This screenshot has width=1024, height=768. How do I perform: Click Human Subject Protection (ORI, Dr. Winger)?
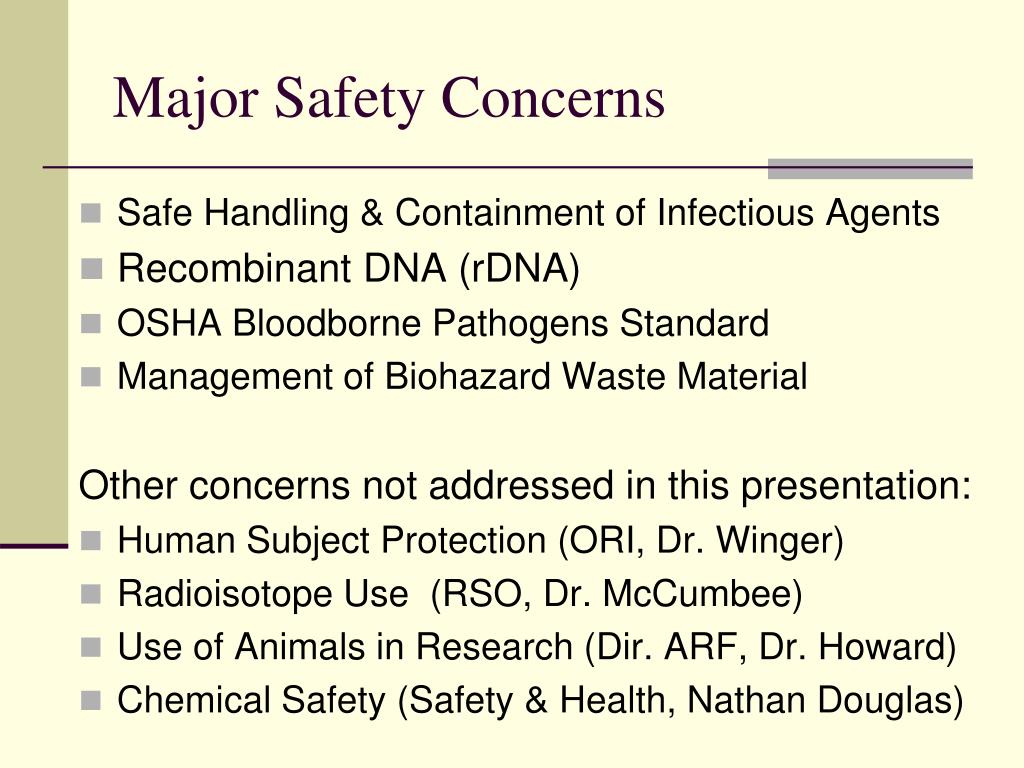pos(481,541)
